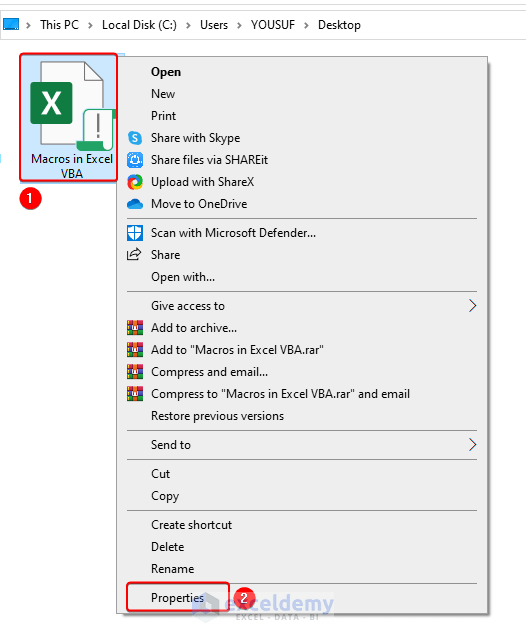
Task: Click the ShareX icon in context menu
Action: pyautogui.click(x=135, y=182)
